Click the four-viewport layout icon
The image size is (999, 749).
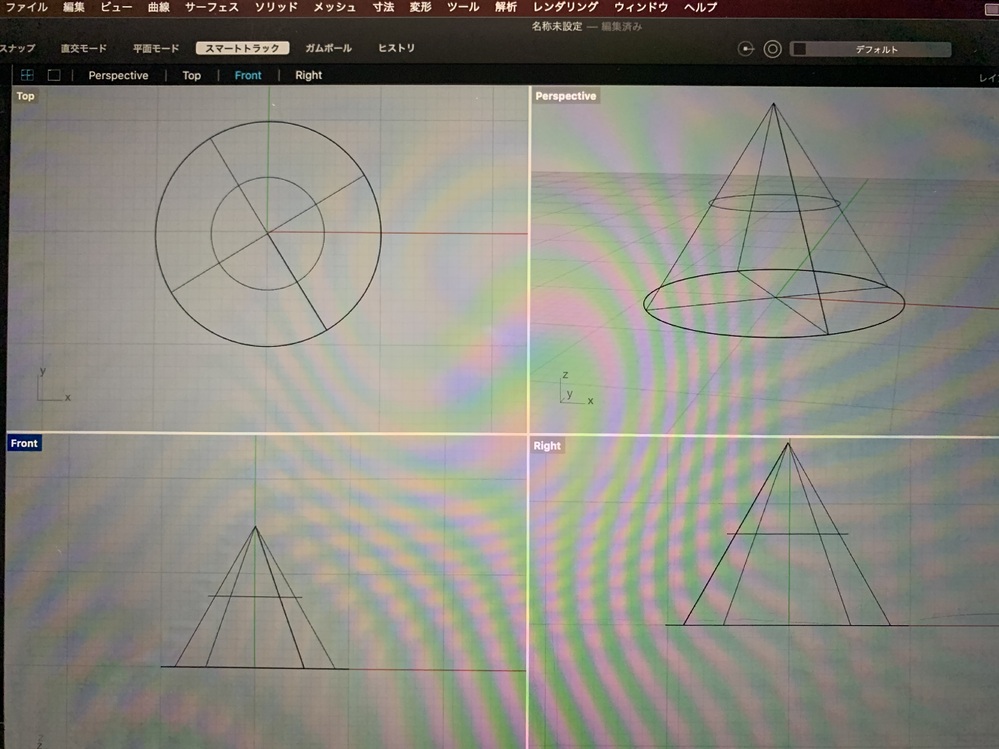(27, 75)
